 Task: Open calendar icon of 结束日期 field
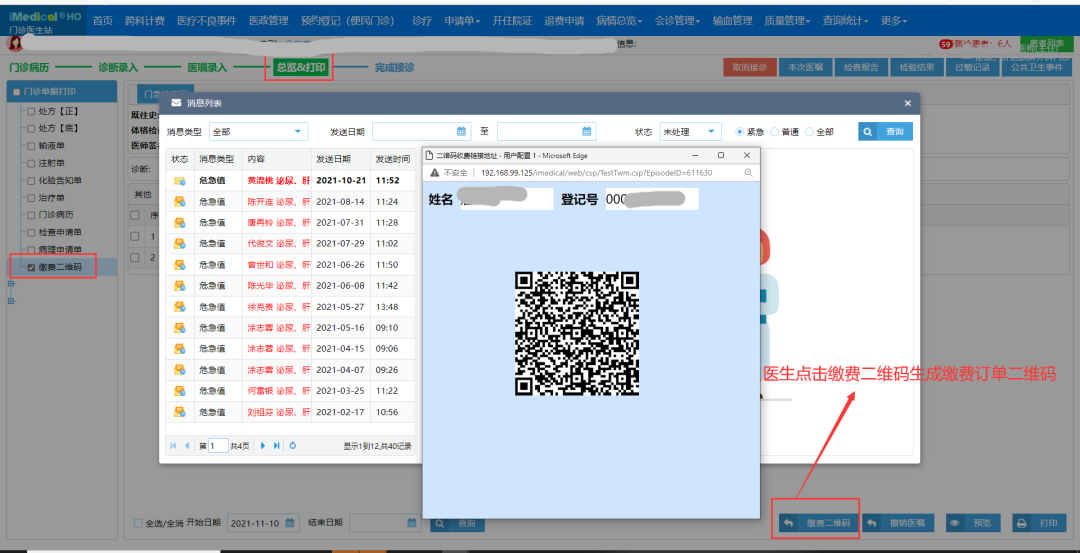(x=412, y=523)
